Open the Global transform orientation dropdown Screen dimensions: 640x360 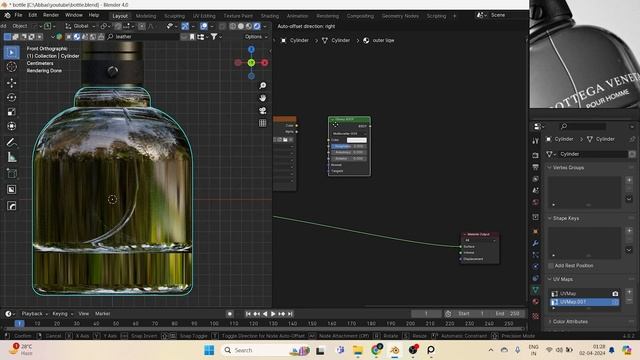pos(80,26)
